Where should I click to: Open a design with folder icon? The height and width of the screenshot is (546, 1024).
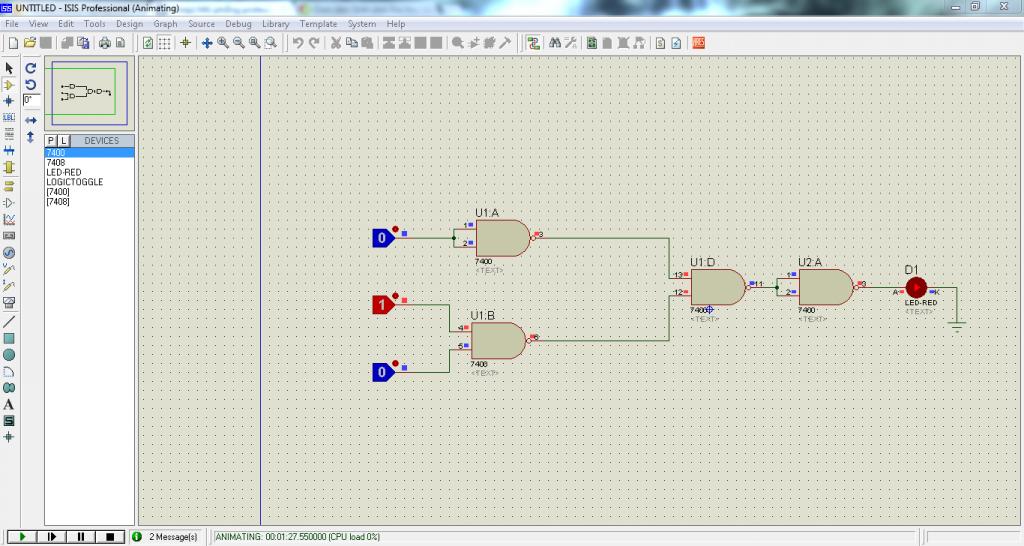[30, 43]
